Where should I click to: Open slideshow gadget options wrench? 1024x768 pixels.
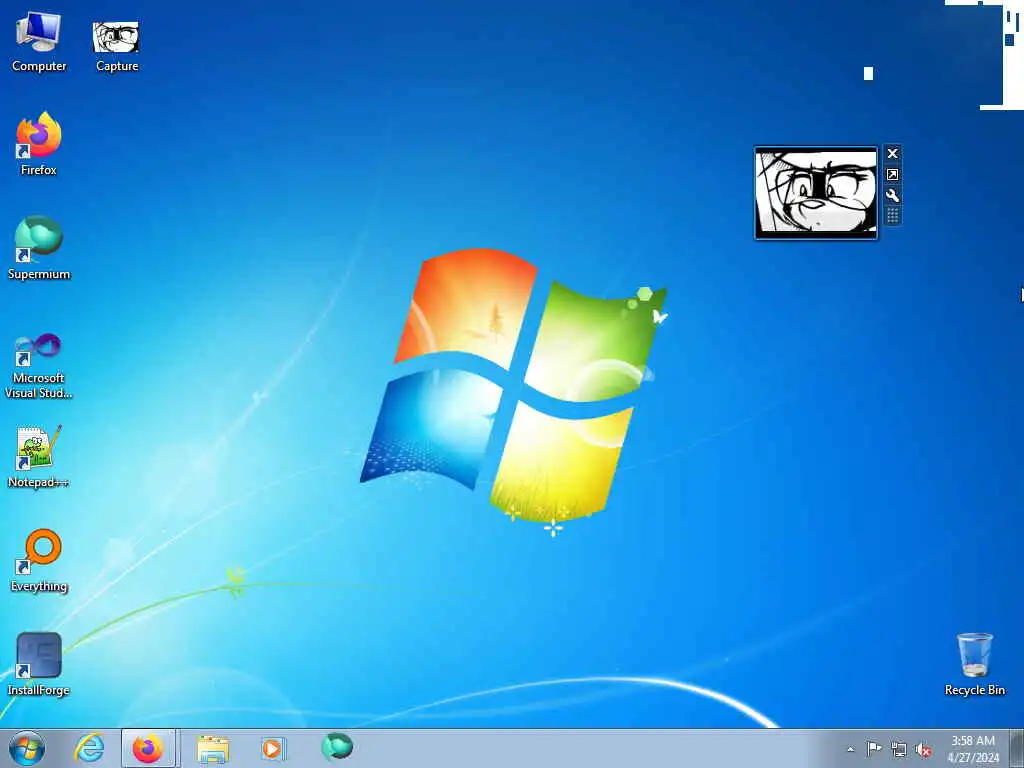pos(892,195)
